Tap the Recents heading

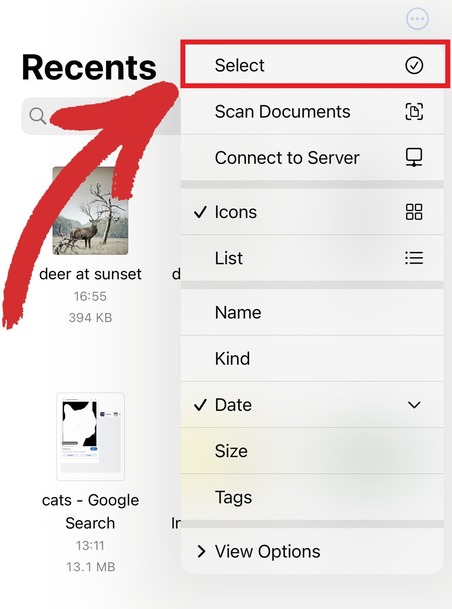pyautogui.click(x=89, y=67)
